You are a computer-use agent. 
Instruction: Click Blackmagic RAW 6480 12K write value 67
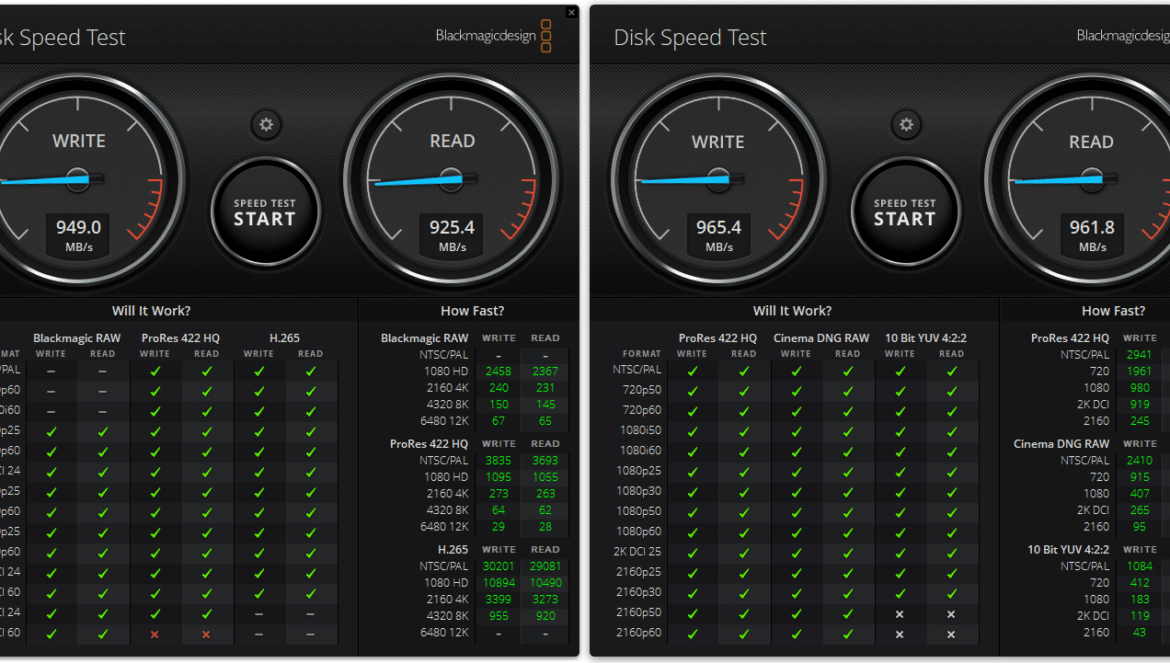point(498,421)
